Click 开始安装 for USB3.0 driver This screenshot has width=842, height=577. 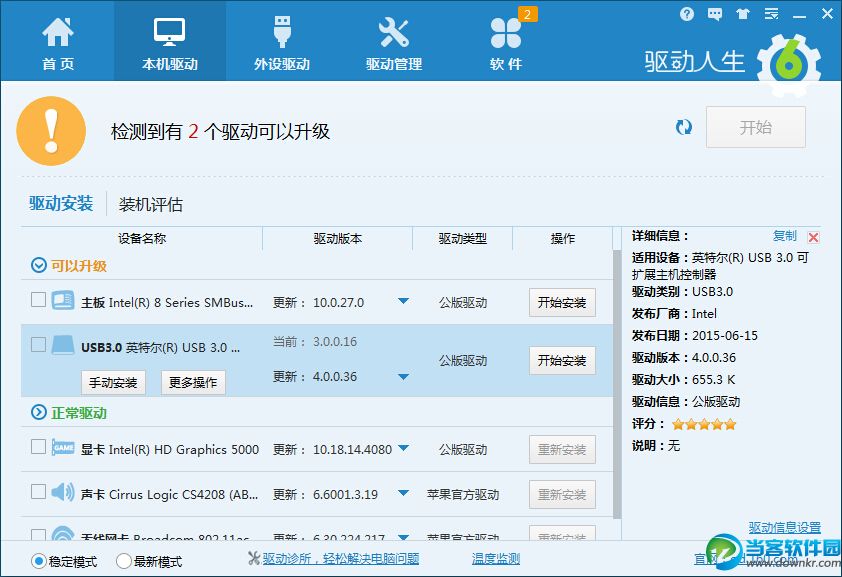[x=562, y=360]
